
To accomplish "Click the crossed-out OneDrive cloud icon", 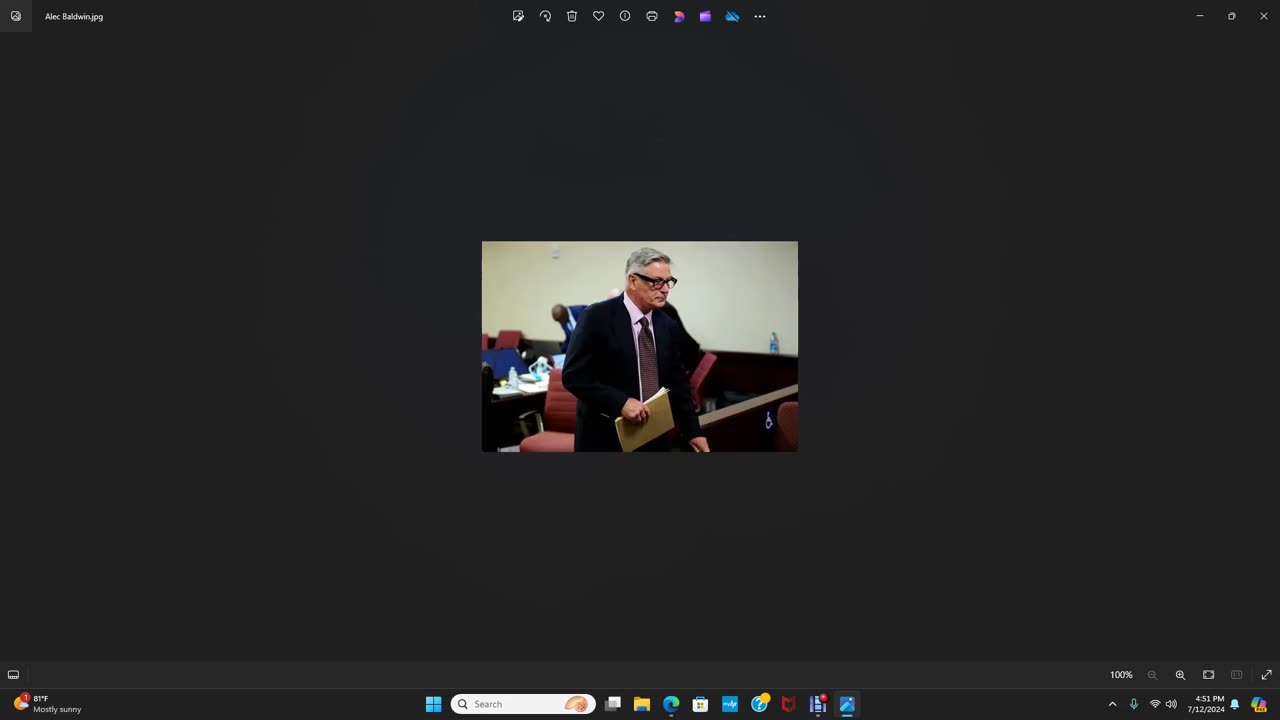I will 732,16.
